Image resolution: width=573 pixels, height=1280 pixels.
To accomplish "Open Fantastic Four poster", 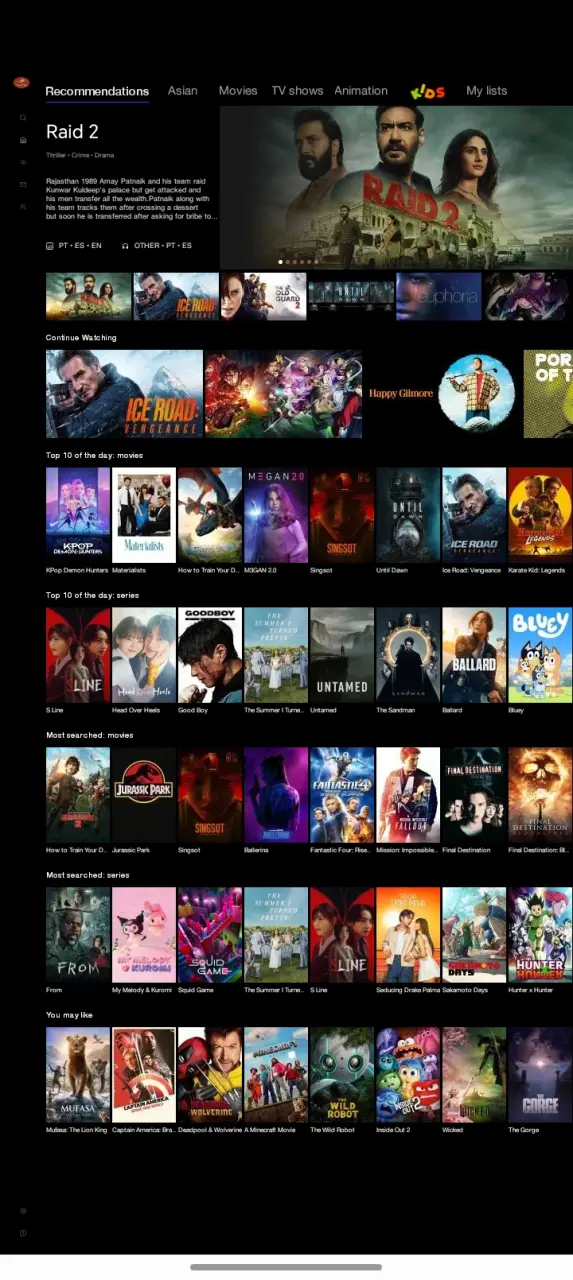I will point(342,795).
